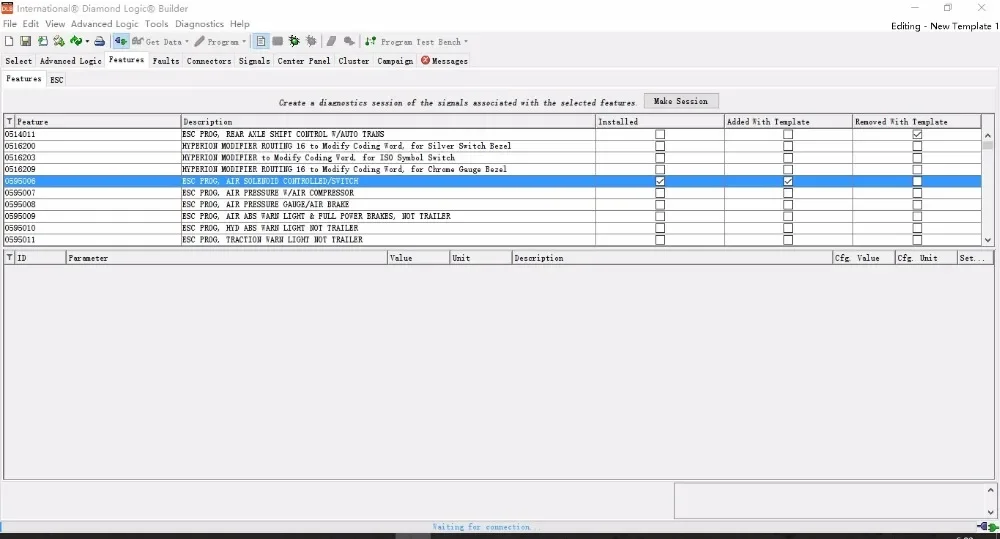The width and height of the screenshot is (1000, 539).
Task: Uncheck Removed With Template for feature 0514011
Action: (x=917, y=134)
